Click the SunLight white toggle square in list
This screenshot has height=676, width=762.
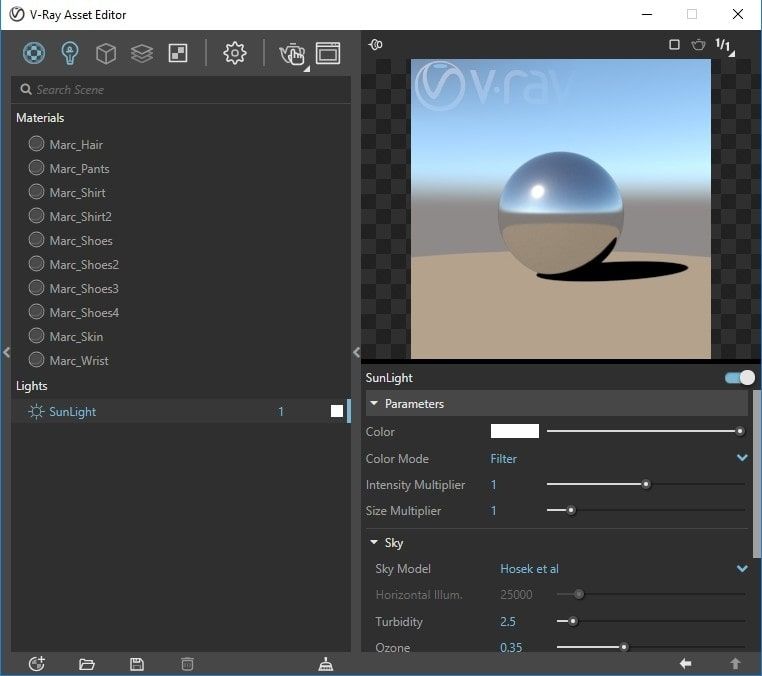(x=337, y=411)
